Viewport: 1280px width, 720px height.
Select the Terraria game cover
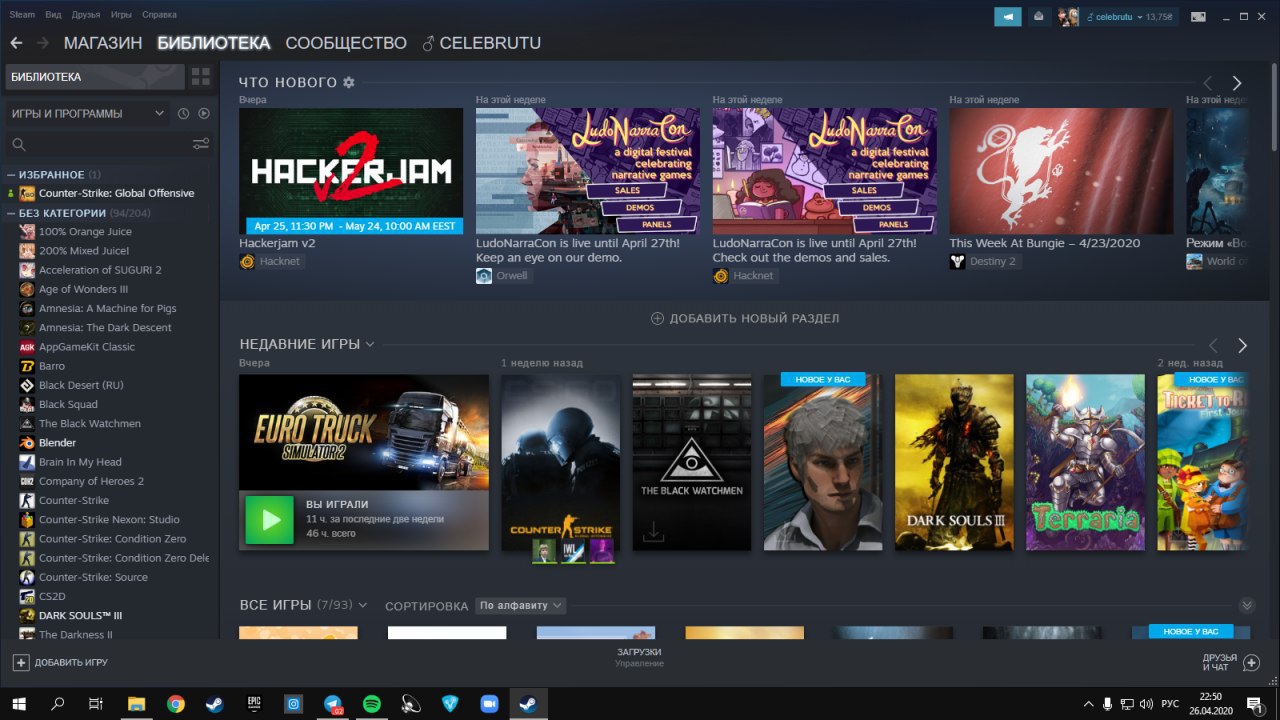(x=1085, y=462)
